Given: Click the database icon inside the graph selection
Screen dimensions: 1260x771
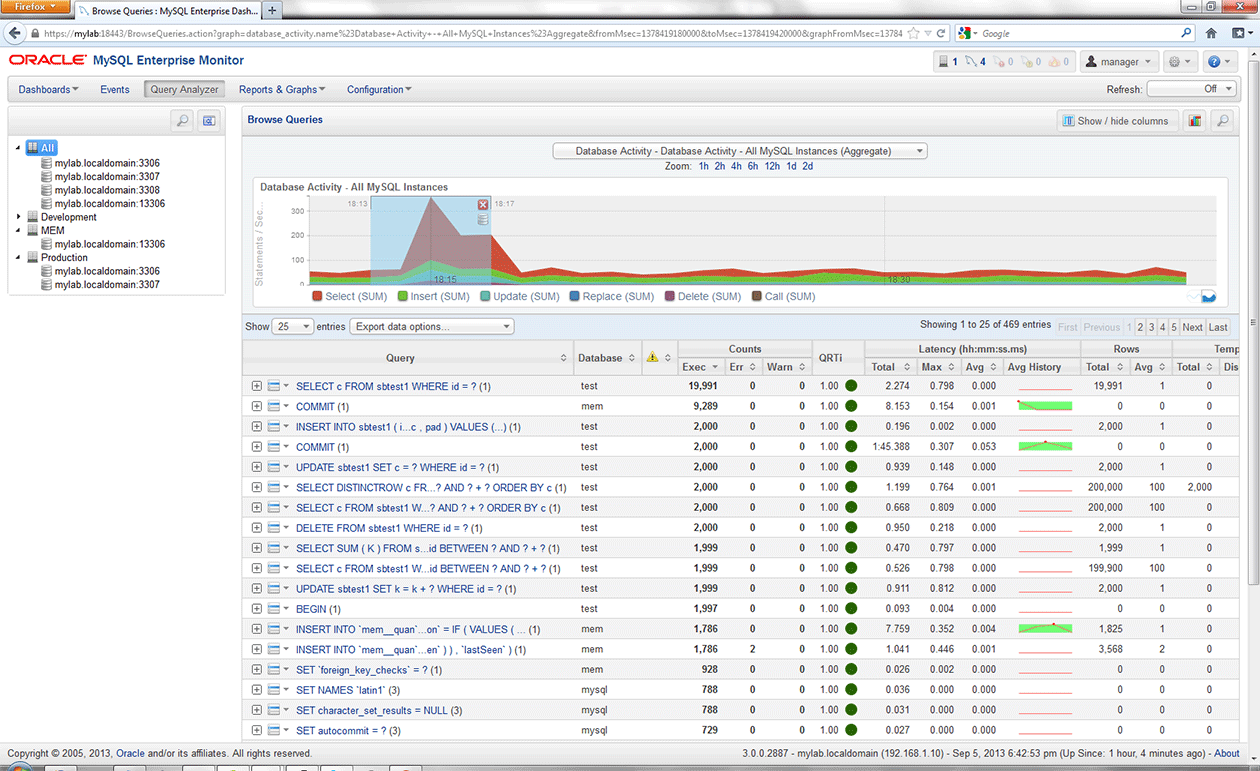Looking at the screenshot, I should coord(483,218).
